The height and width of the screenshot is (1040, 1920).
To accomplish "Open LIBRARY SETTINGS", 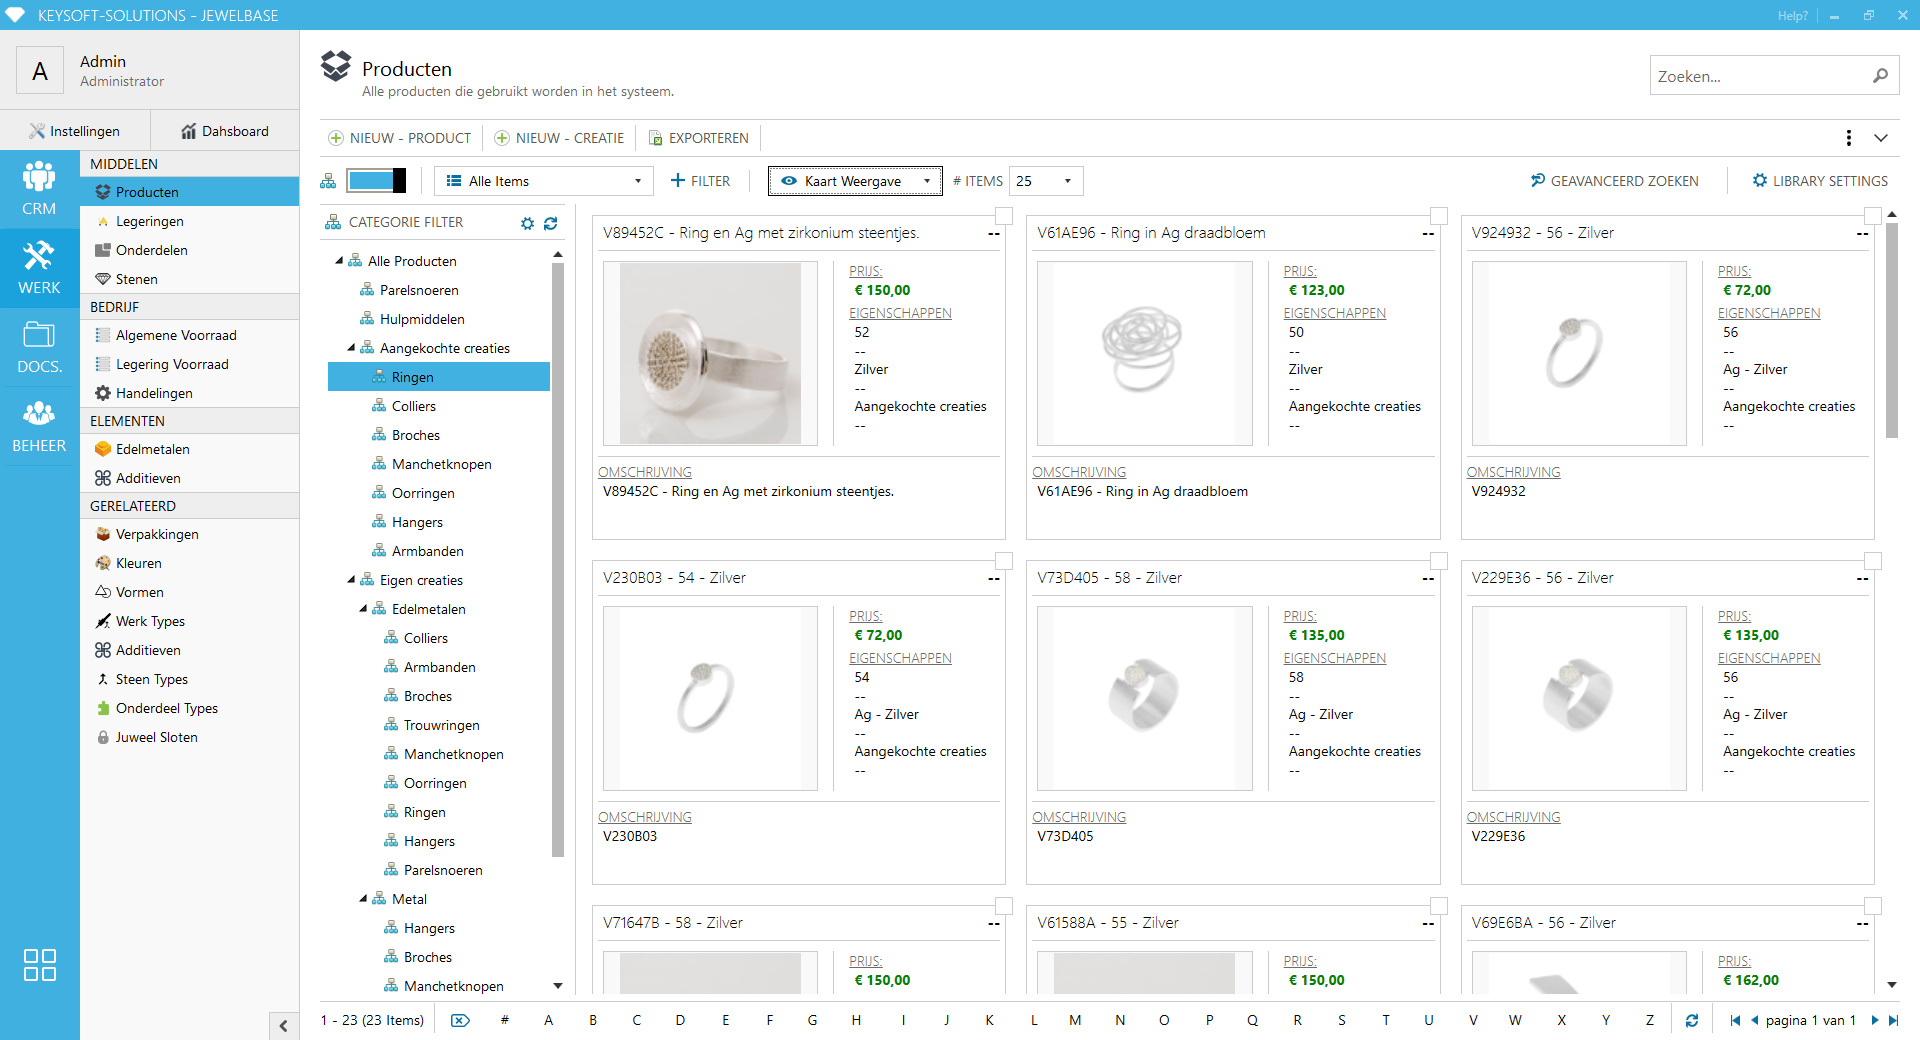I will tap(1820, 181).
